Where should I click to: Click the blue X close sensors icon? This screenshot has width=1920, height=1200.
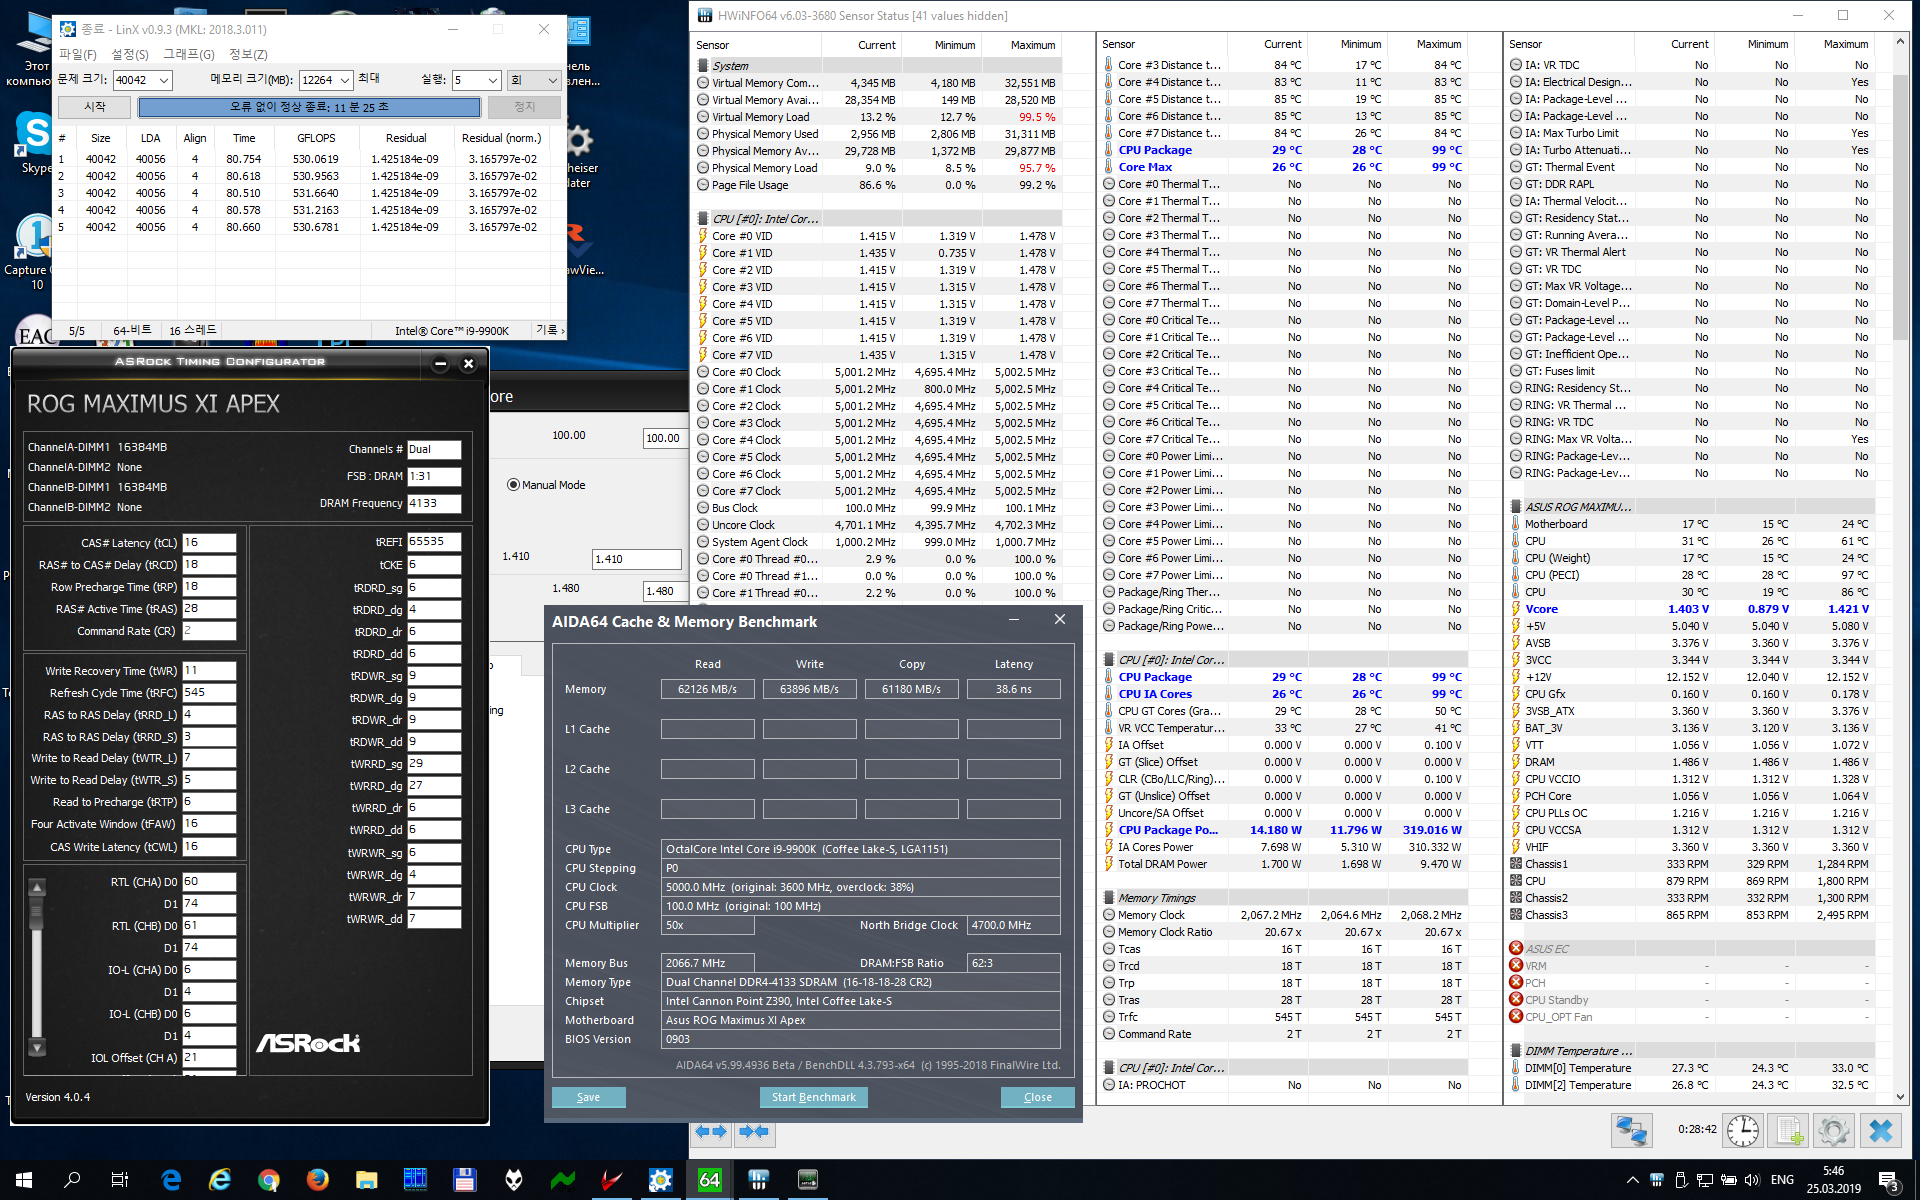coord(1880,1131)
